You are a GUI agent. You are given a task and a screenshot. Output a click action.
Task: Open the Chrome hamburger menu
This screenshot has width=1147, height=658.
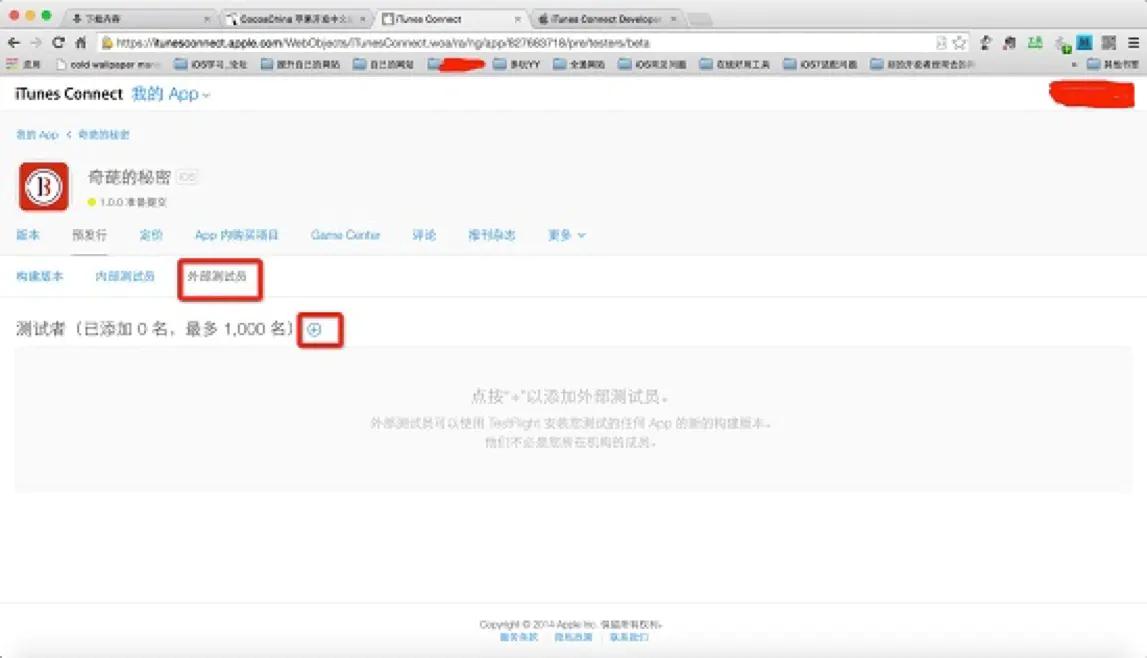(1133, 43)
